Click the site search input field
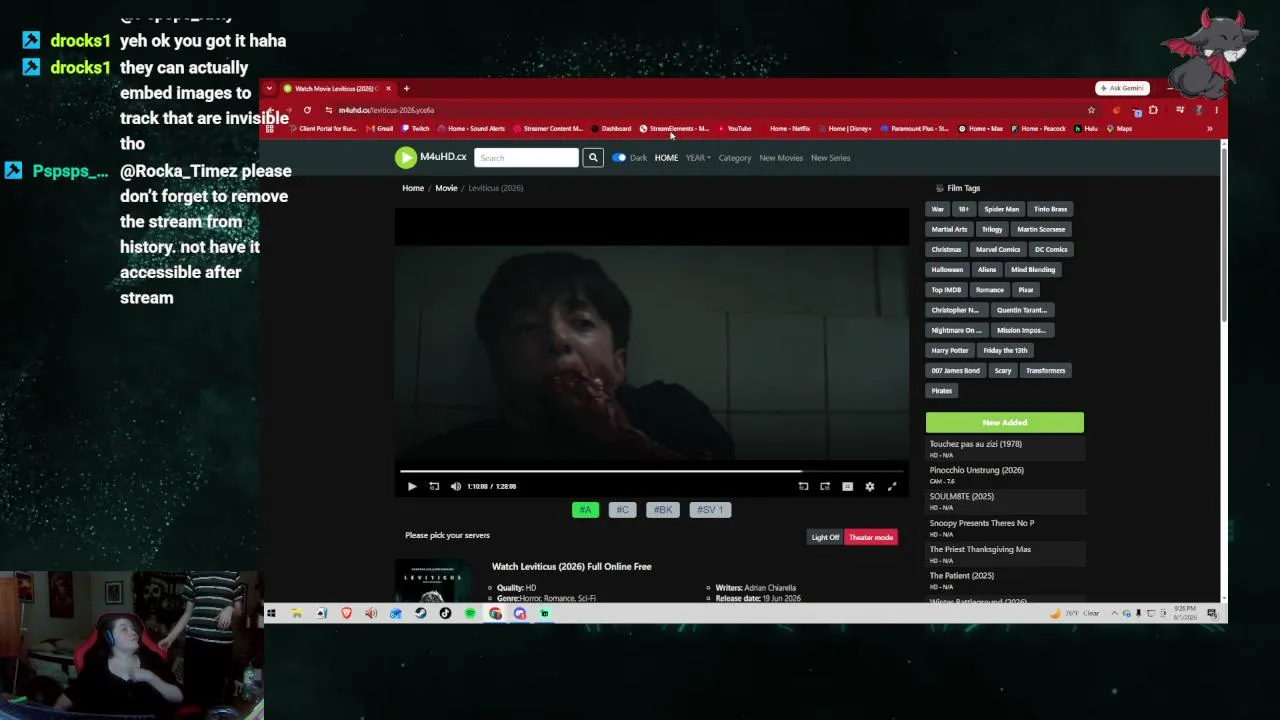Viewport: 1280px width, 720px height. tap(526, 157)
